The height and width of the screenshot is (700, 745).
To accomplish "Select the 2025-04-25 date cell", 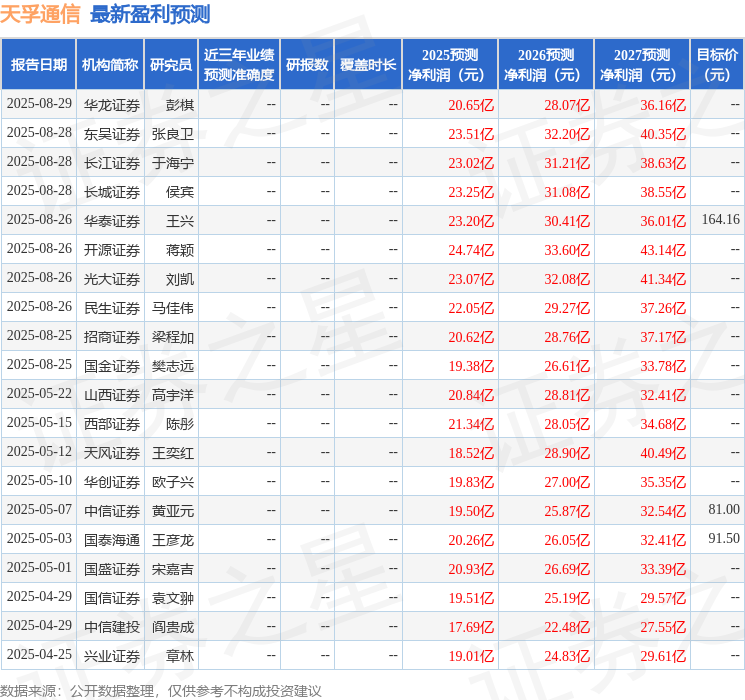I will point(39,654).
